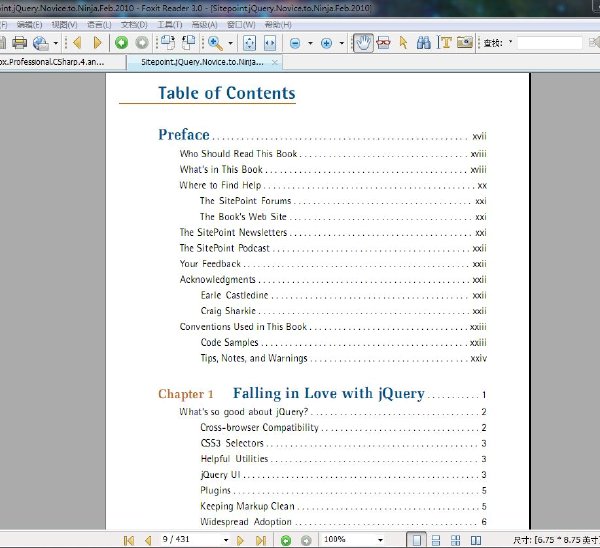Open the Find options dropdown arrow
Viewport: 600px width, 548px height.
pos(510,41)
